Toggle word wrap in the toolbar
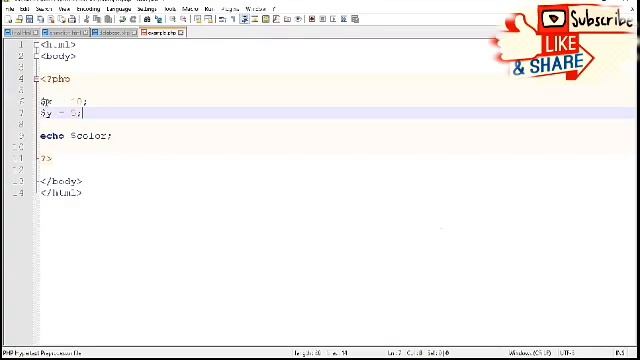Screen dimensions: 640x360 point(222,19)
